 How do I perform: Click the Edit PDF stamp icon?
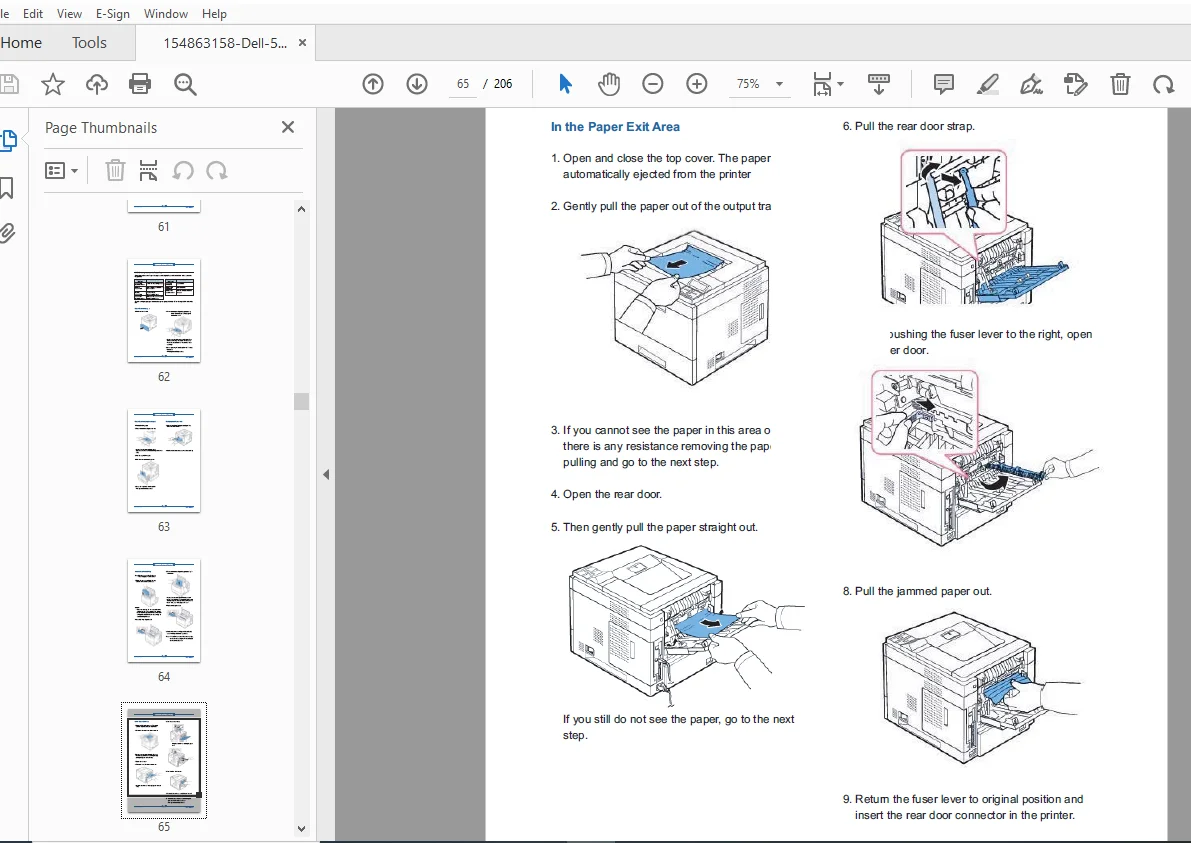pos(1076,84)
